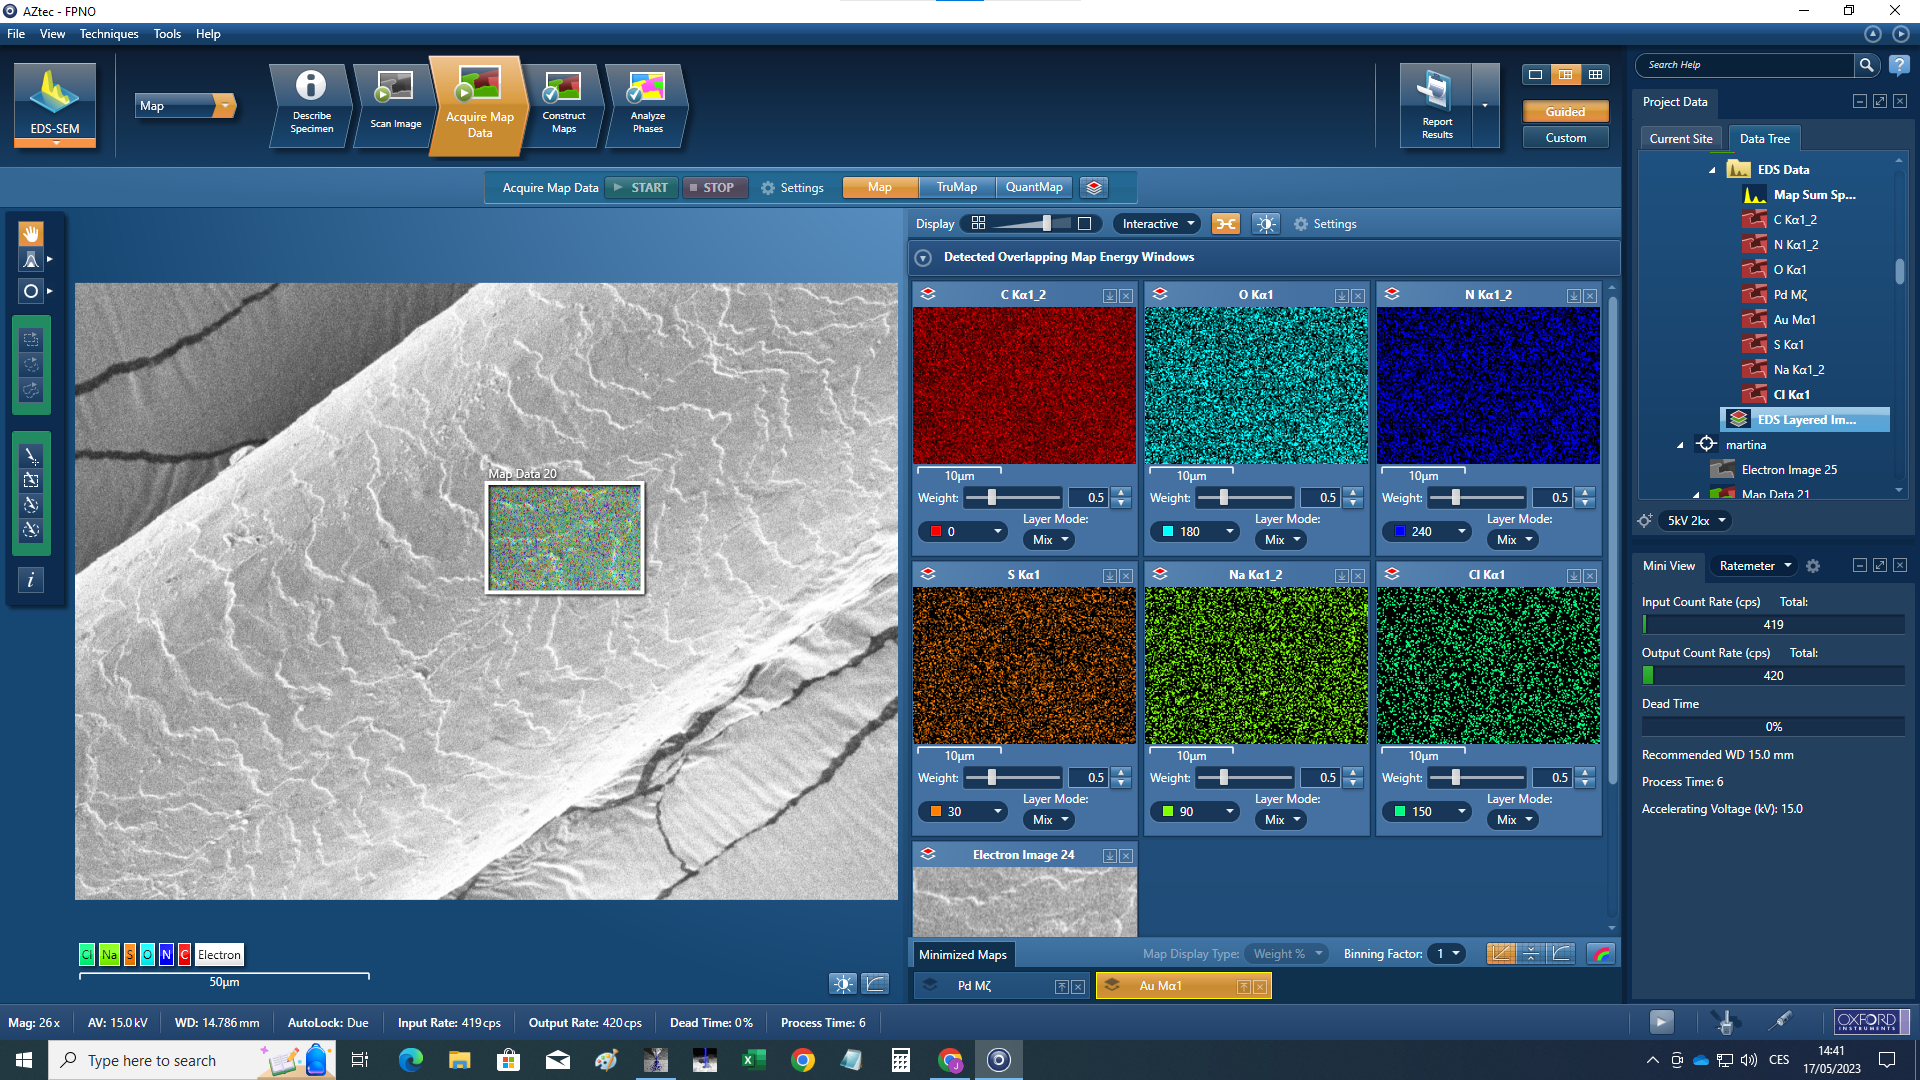The height and width of the screenshot is (1080, 1920).
Task: Open the Map mode dropdown
Action: coord(185,106)
